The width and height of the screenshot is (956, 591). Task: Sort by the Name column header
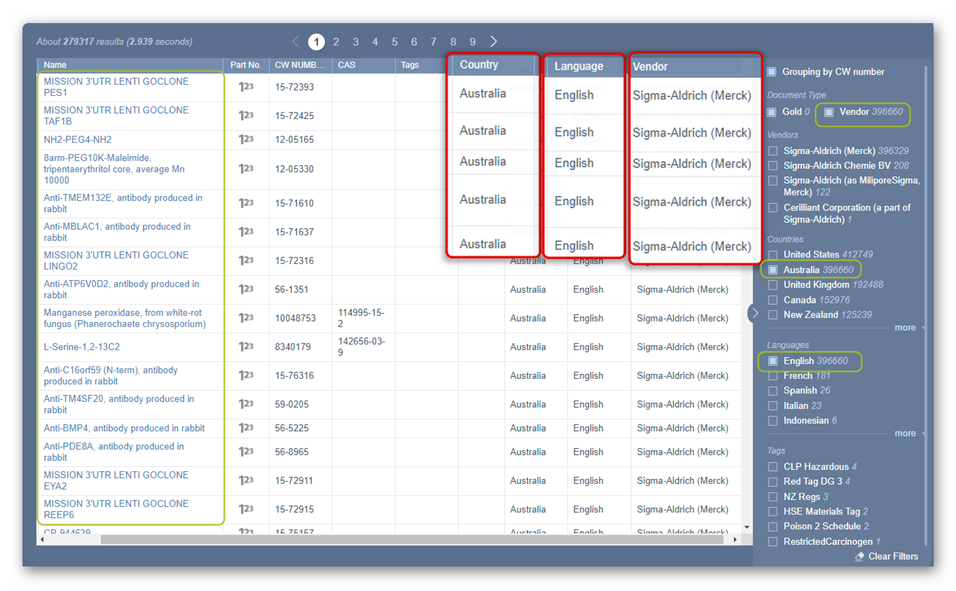[x=55, y=65]
